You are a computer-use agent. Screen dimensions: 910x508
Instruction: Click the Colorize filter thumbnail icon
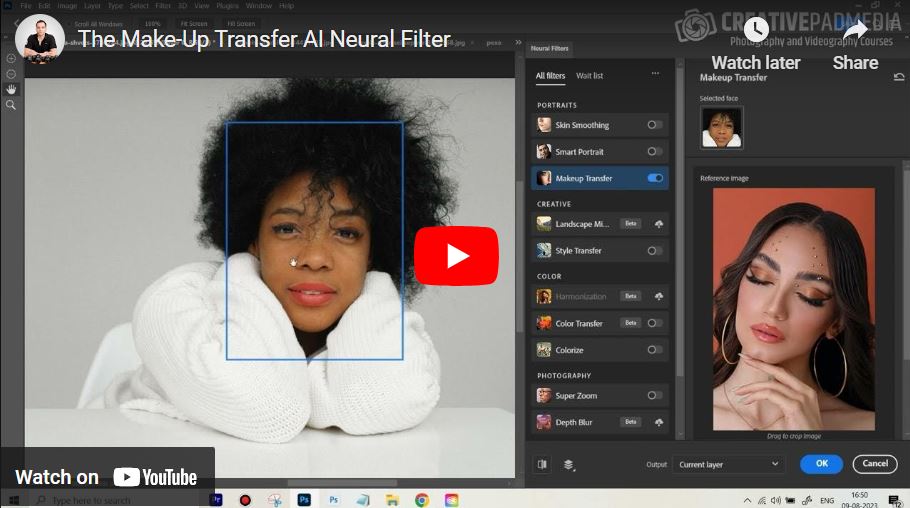tap(544, 350)
